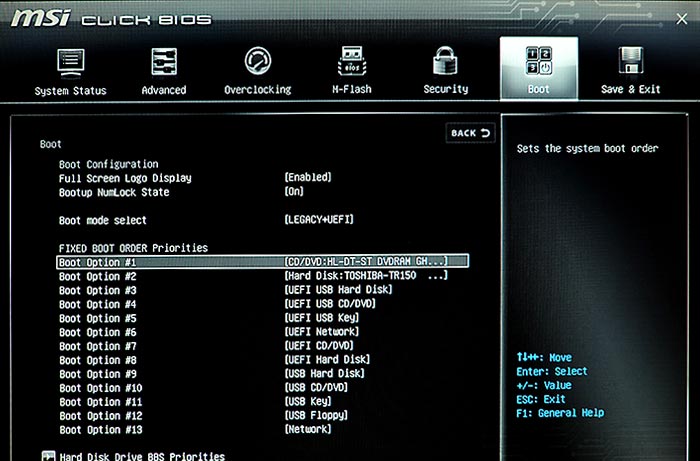This screenshot has height=461, width=700.
Task: Open Boot Option #9 USB Hard Disk value
Action: pos(325,373)
